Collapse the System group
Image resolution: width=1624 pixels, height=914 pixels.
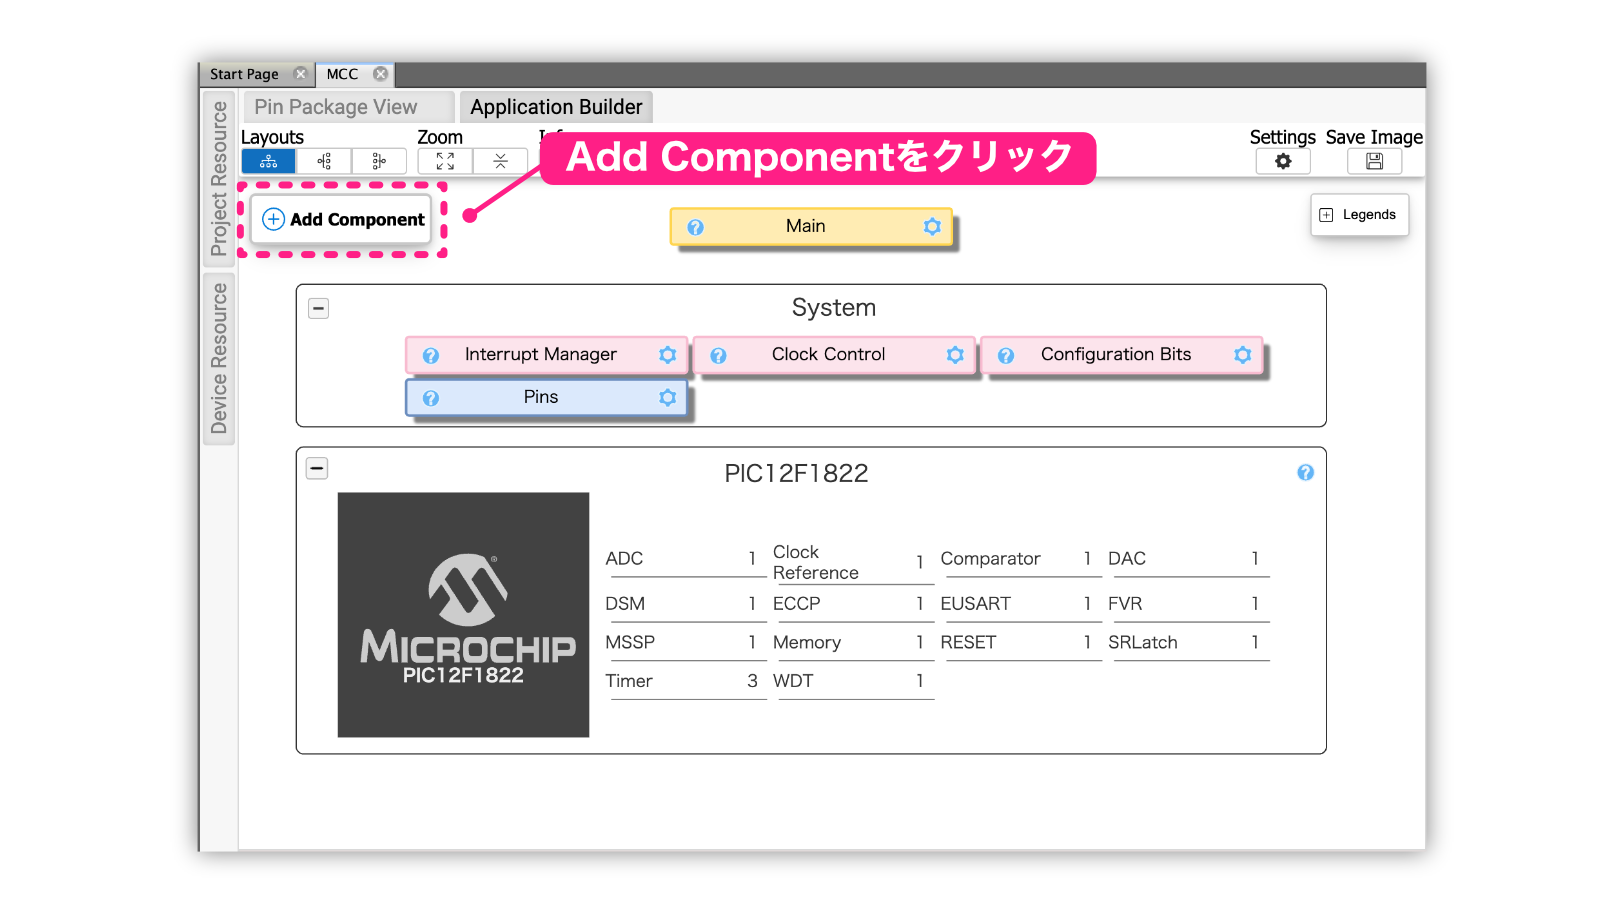click(318, 309)
